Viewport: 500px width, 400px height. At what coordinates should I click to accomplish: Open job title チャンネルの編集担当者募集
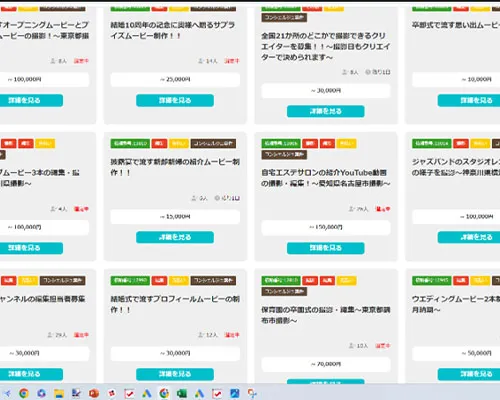click(x=42, y=299)
